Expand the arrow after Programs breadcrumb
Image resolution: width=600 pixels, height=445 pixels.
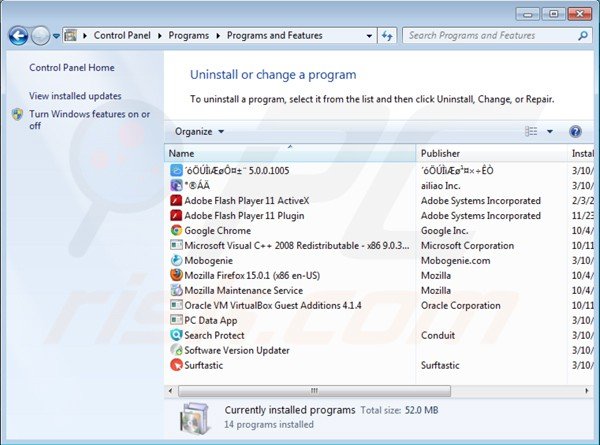[218, 36]
